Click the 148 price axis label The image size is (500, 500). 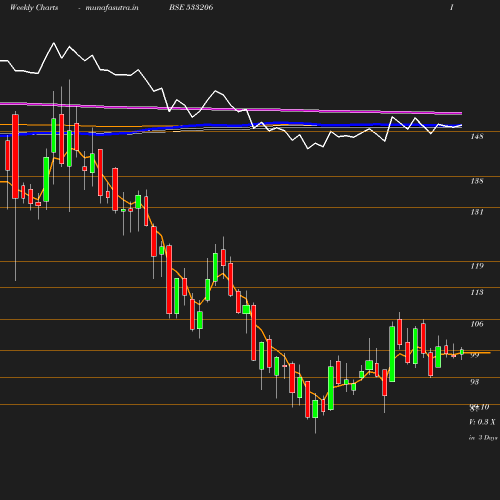[x=477, y=136]
